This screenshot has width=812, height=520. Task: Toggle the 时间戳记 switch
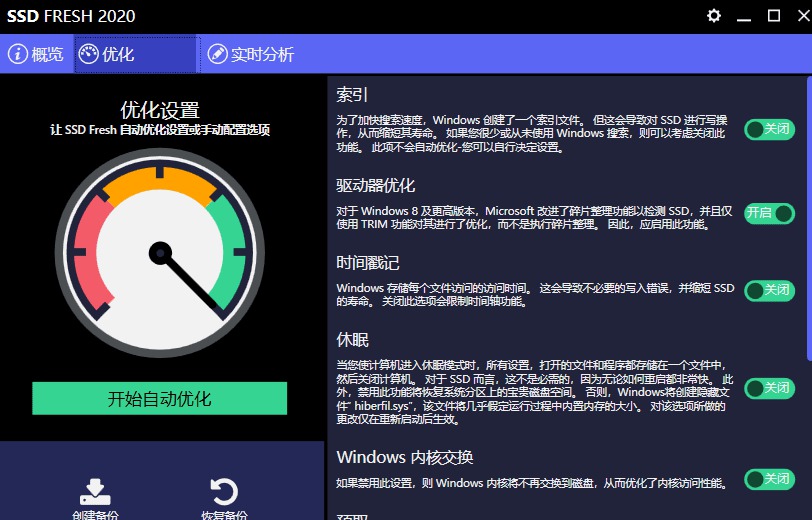point(770,291)
